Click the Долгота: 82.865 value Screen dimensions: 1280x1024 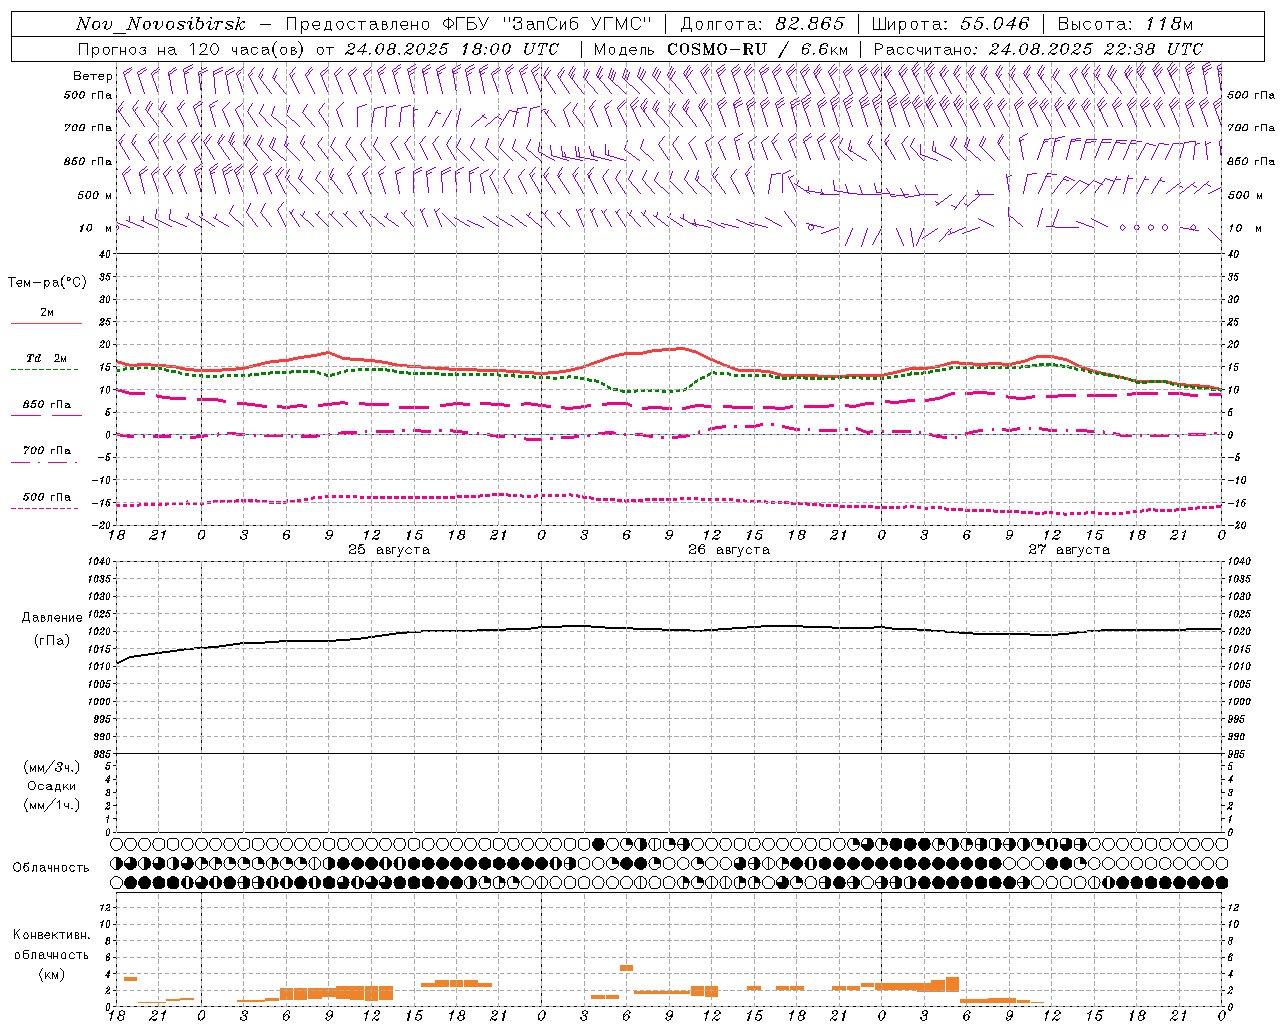tap(763, 24)
